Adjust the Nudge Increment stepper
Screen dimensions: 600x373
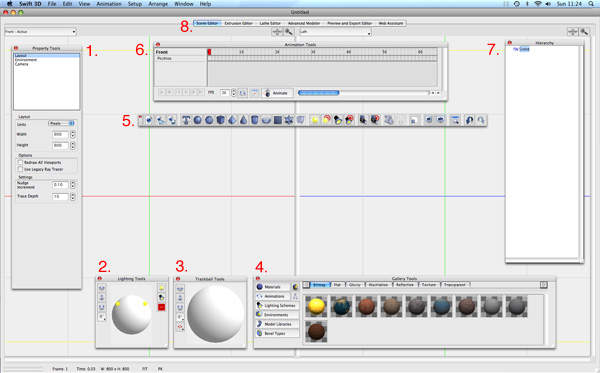73,185
